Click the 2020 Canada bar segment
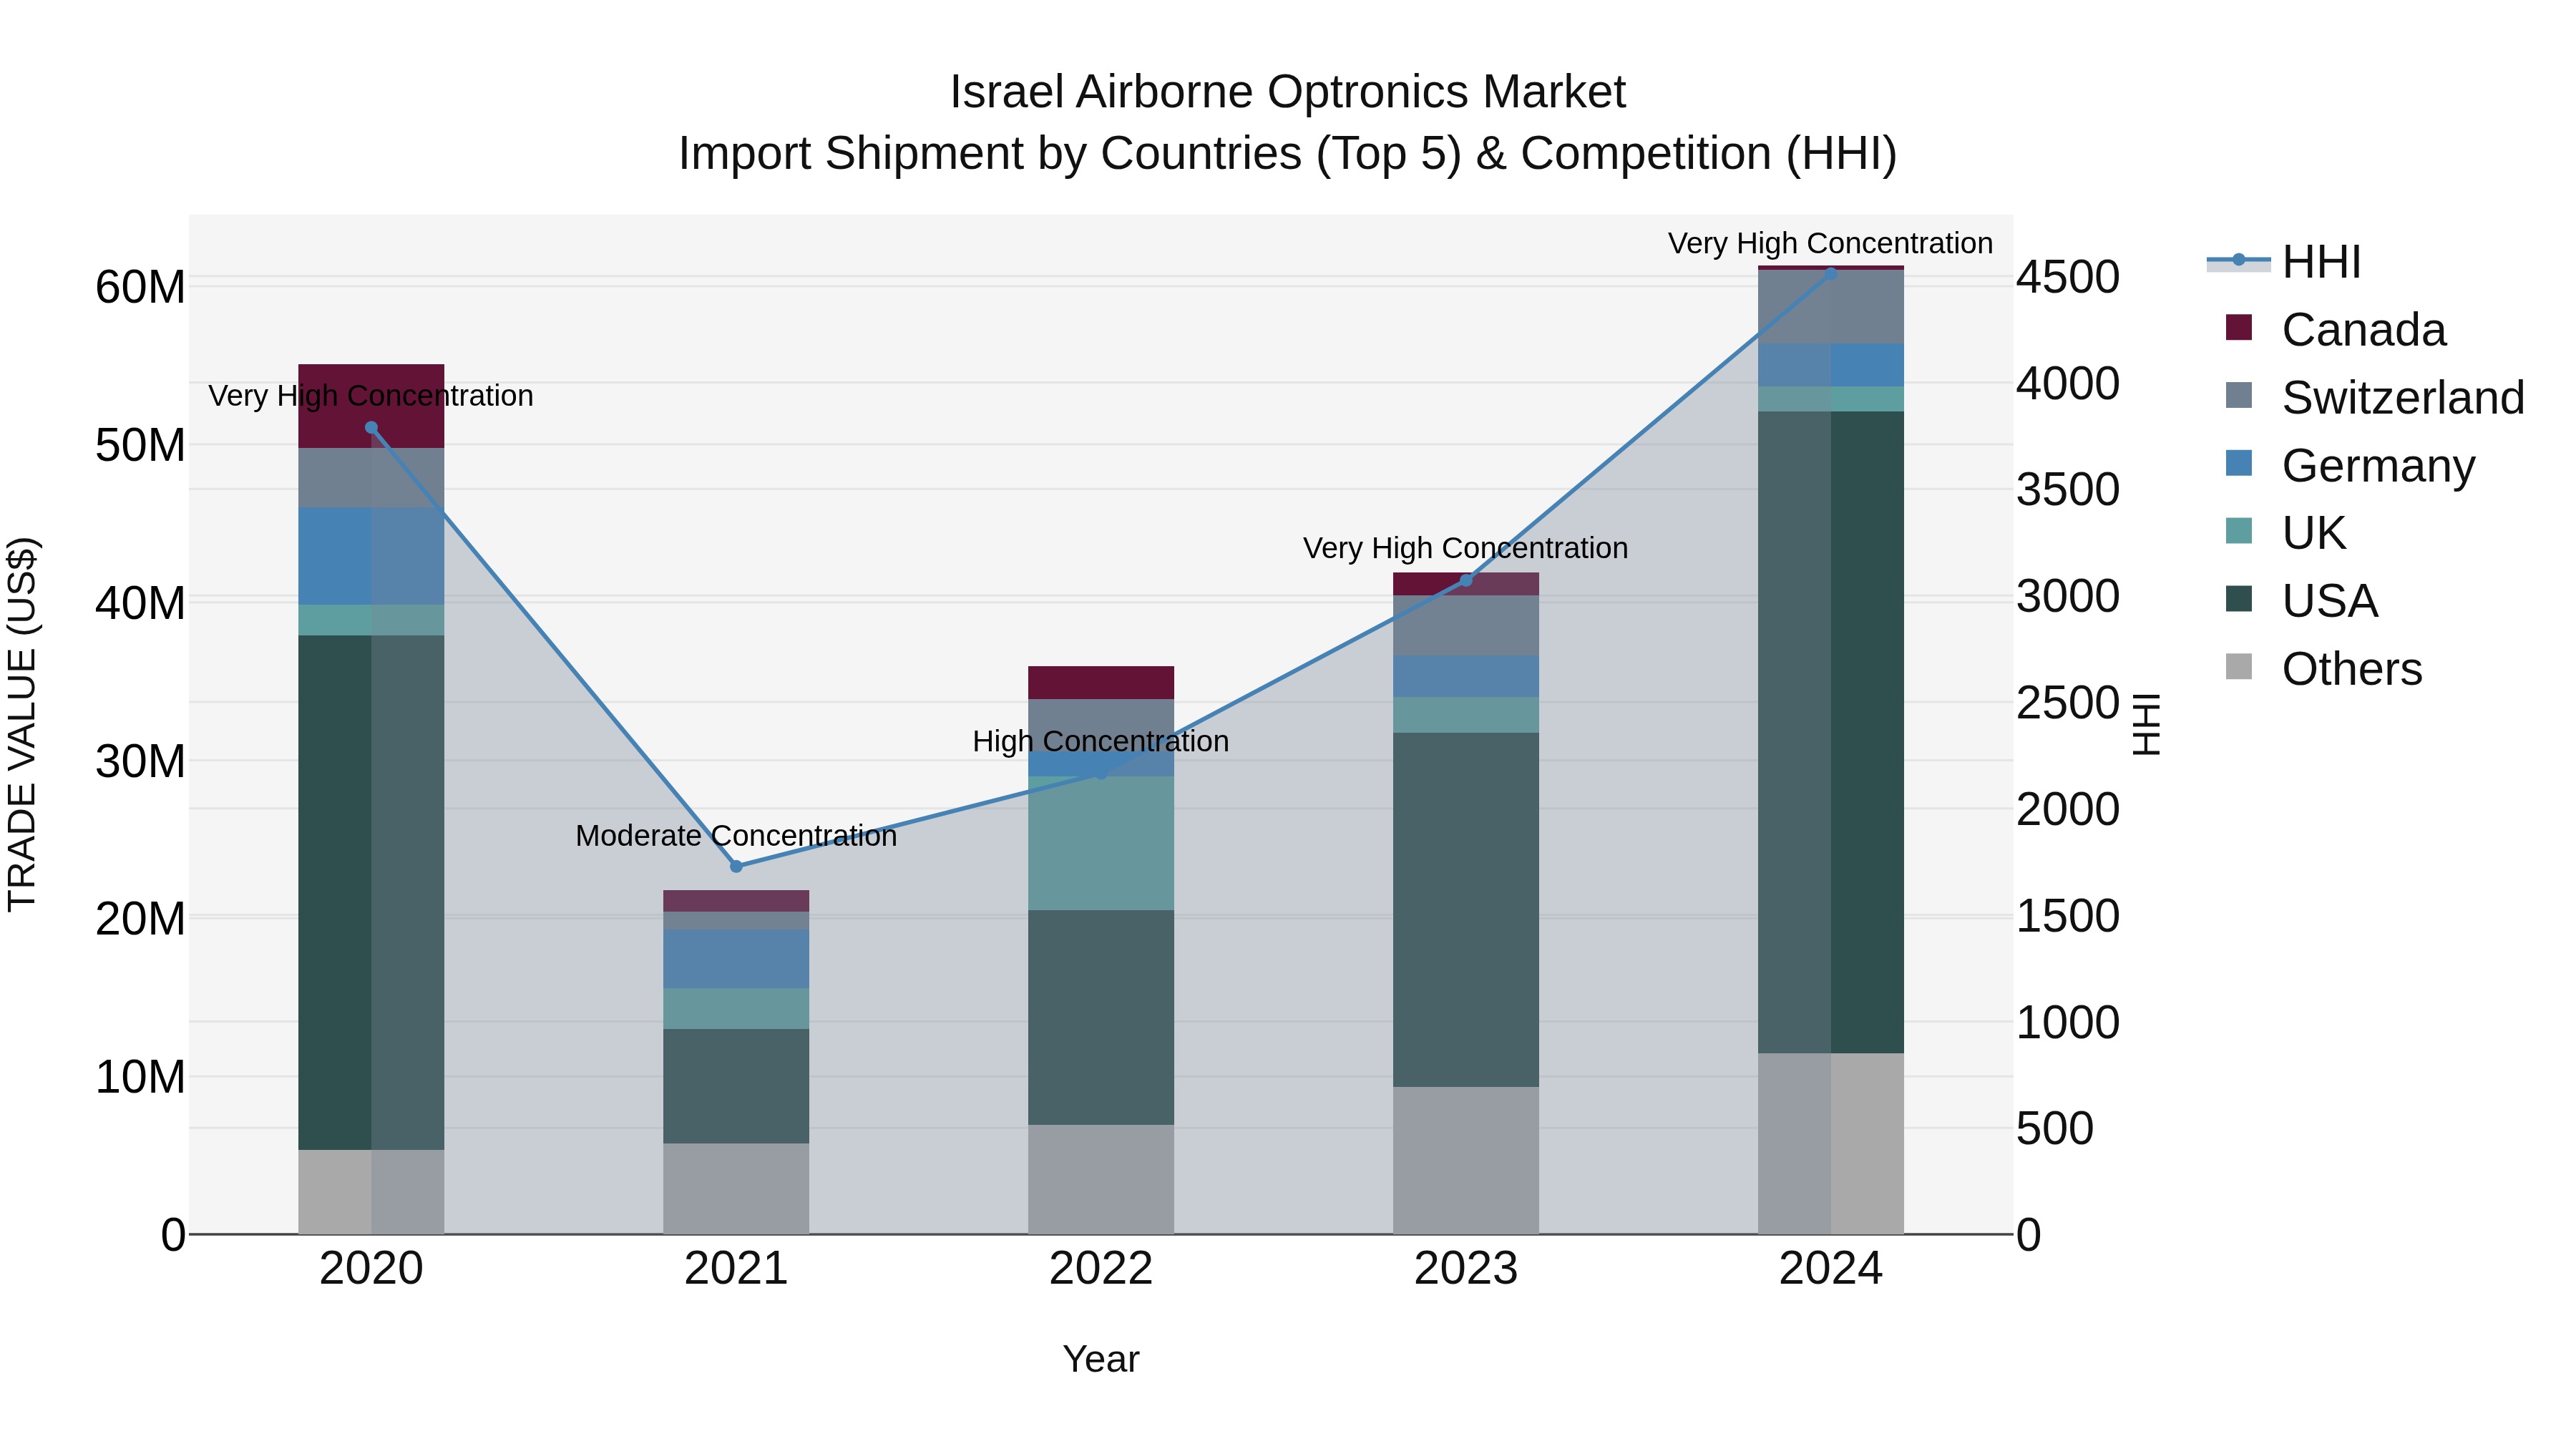2576x1449 pixels. (371, 406)
